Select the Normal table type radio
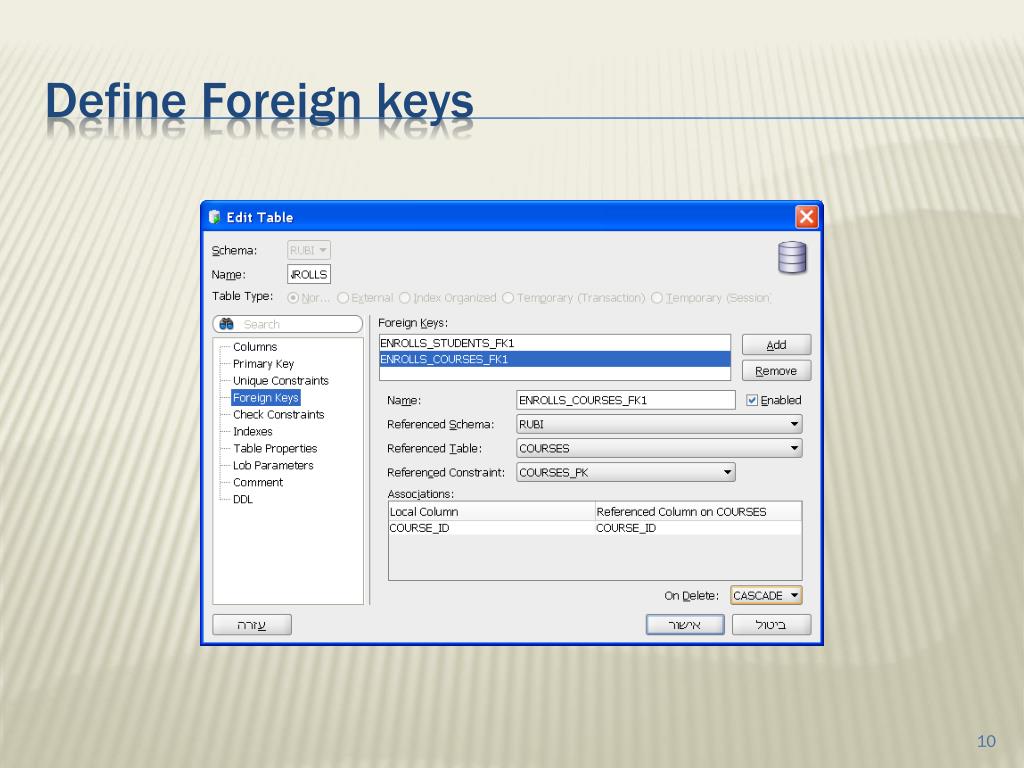This screenshot has height=768, width=1024. [293, 298]
